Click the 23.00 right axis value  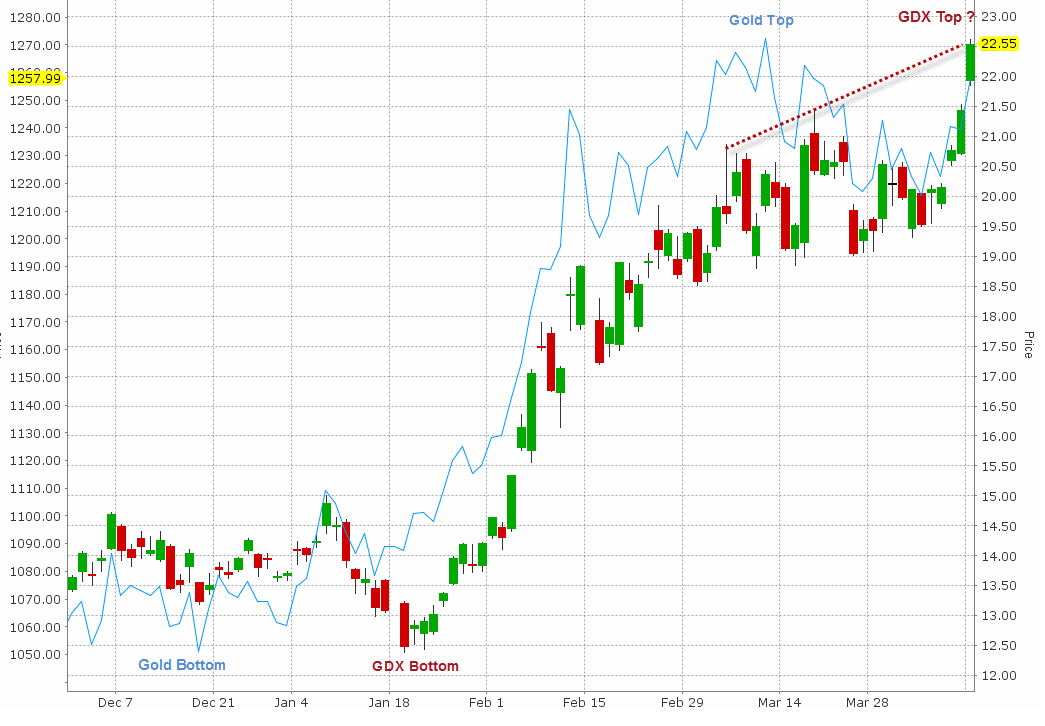(999, 17)
